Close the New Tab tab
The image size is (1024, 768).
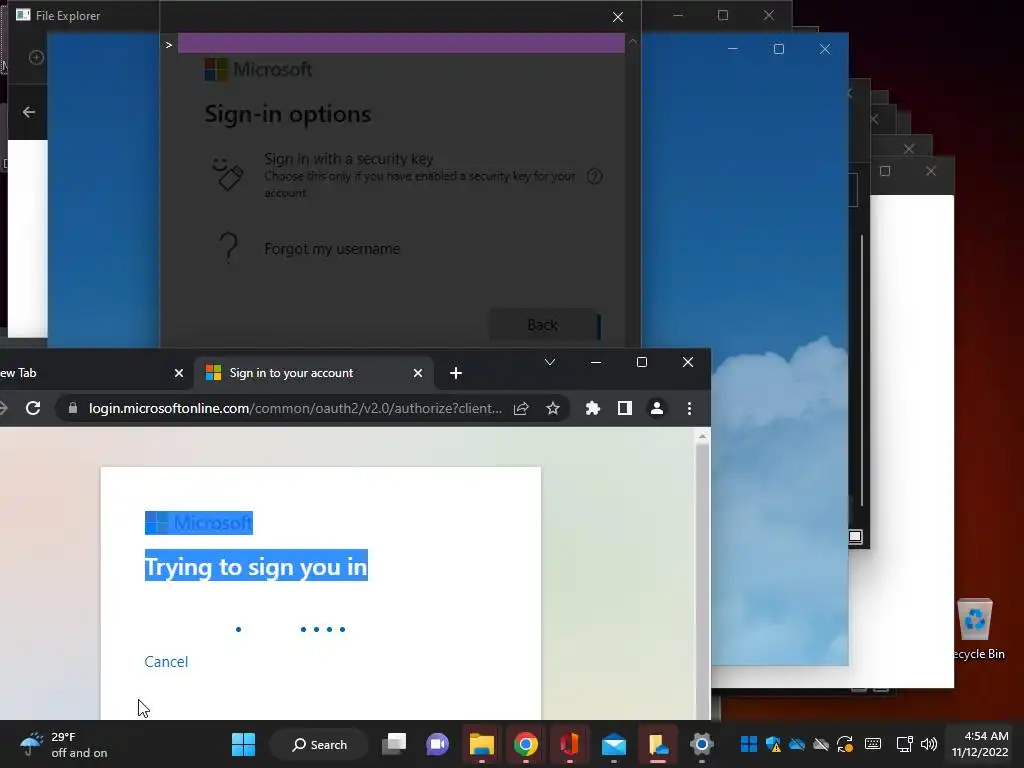[x=179, y=373]
